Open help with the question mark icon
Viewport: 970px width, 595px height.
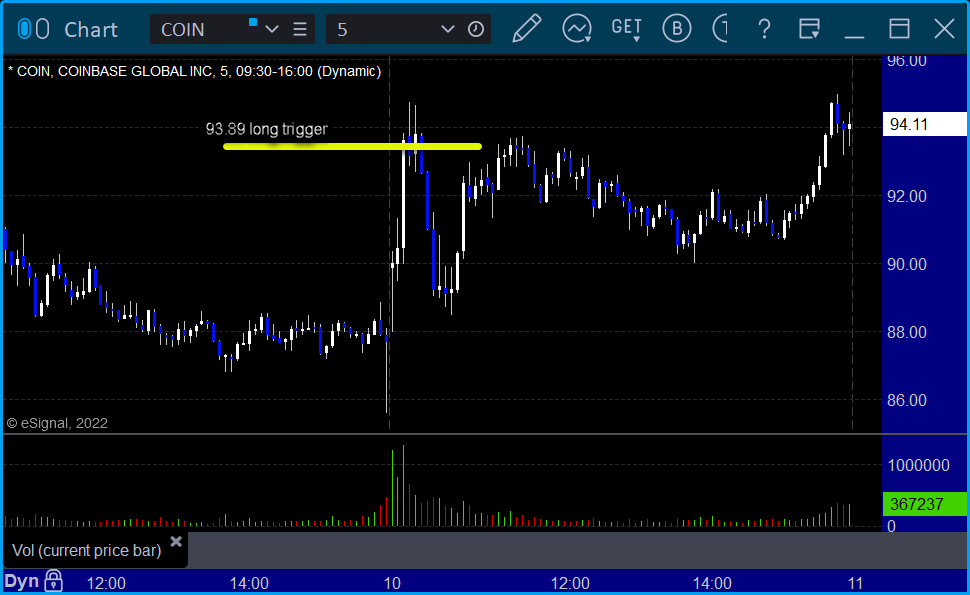[x=765, y=29]
